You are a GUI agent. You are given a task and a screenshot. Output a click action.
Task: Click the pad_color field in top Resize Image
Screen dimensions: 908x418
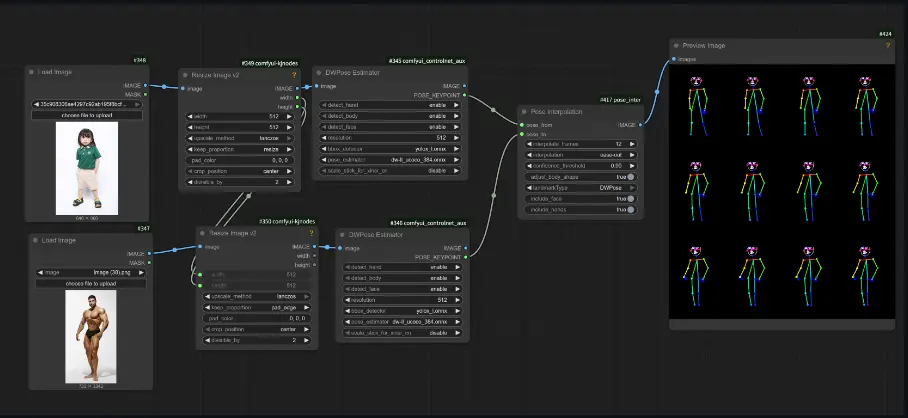(240, 160)
